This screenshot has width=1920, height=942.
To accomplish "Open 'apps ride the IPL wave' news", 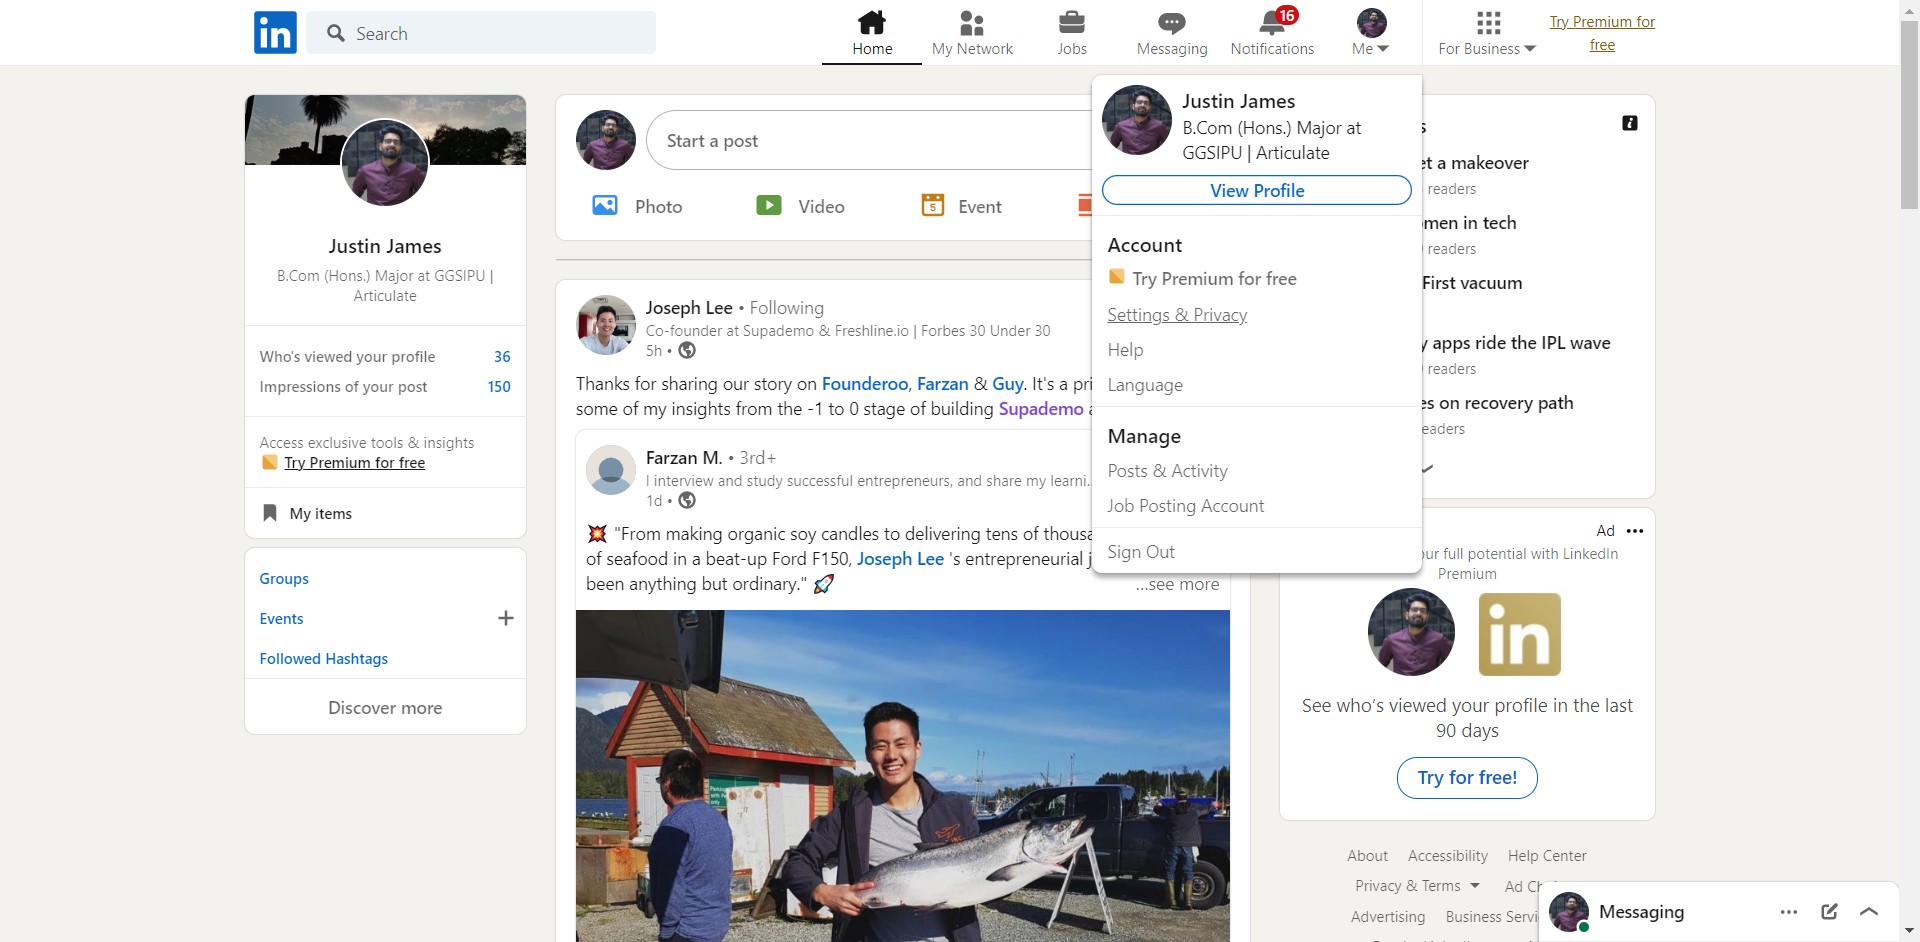I will point(1517,343).
